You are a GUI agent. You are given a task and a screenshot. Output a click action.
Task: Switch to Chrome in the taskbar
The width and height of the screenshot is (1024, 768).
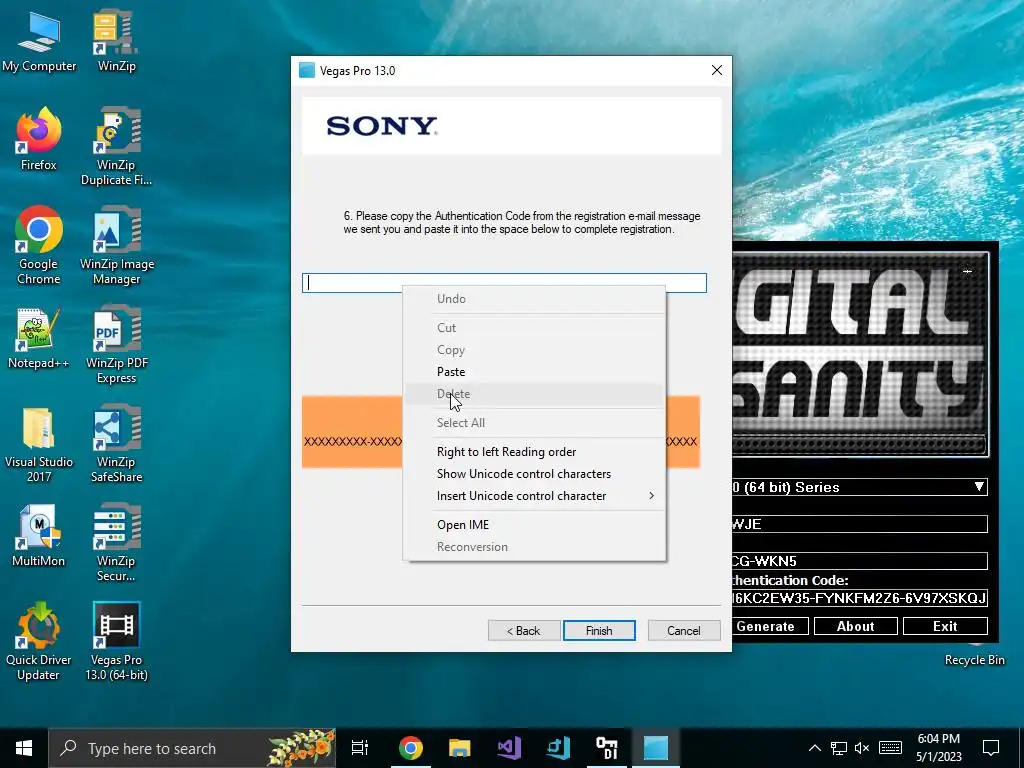pyautogui.click(x=410, y=748)
